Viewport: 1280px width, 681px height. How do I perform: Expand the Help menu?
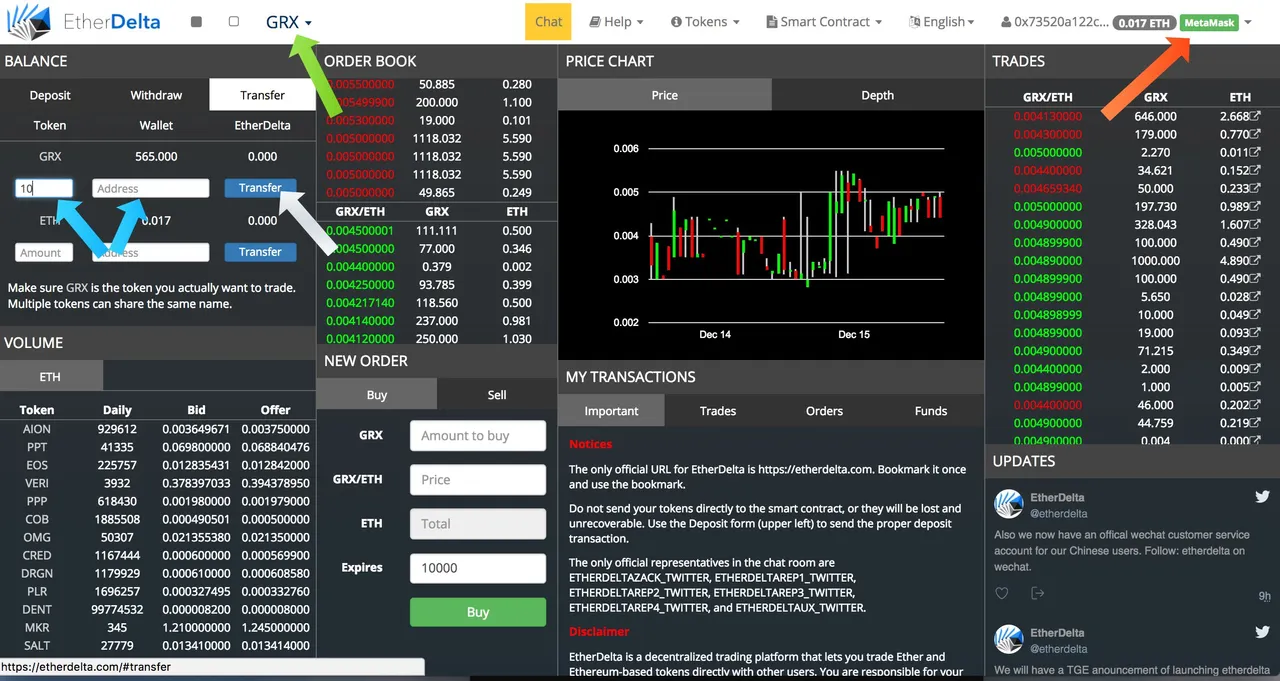(616, 22)
